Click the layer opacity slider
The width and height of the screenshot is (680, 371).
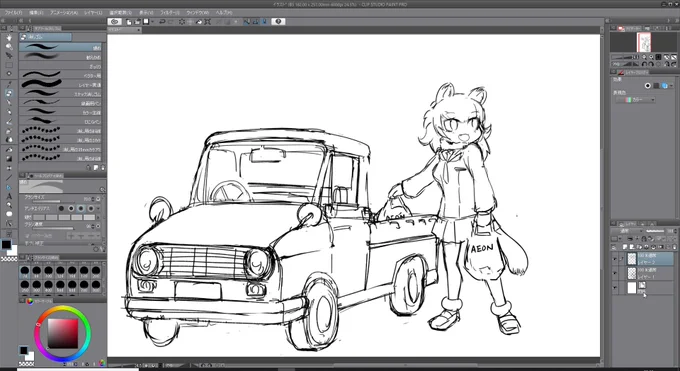654,231
